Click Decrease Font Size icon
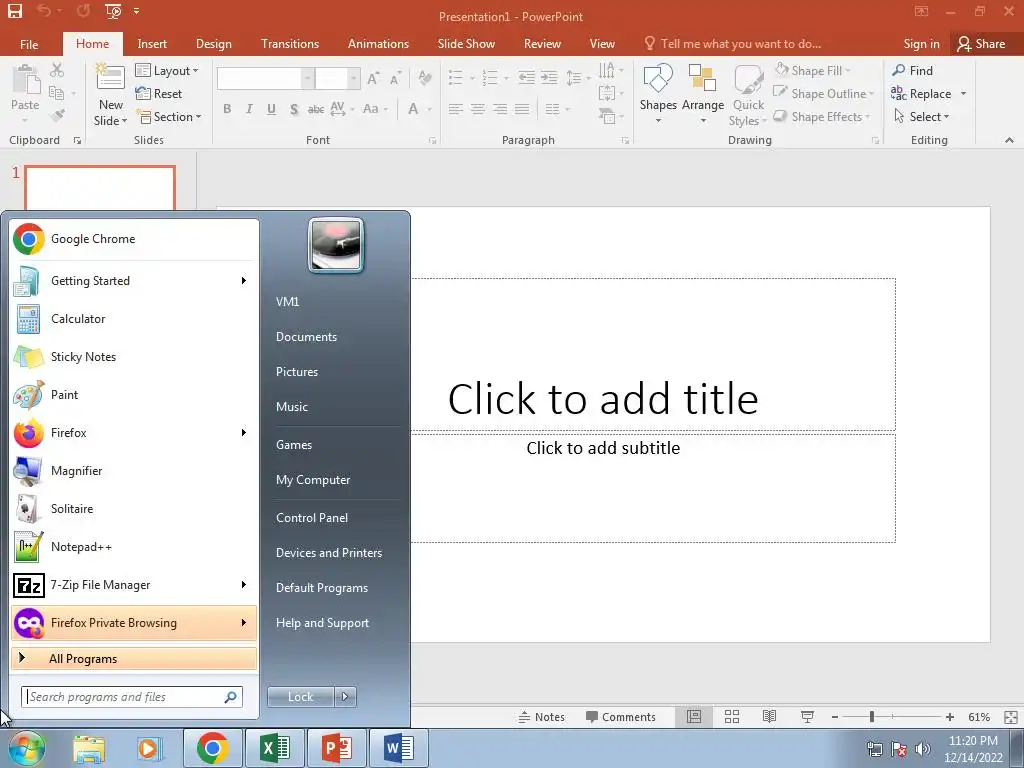 pos(395,79)
